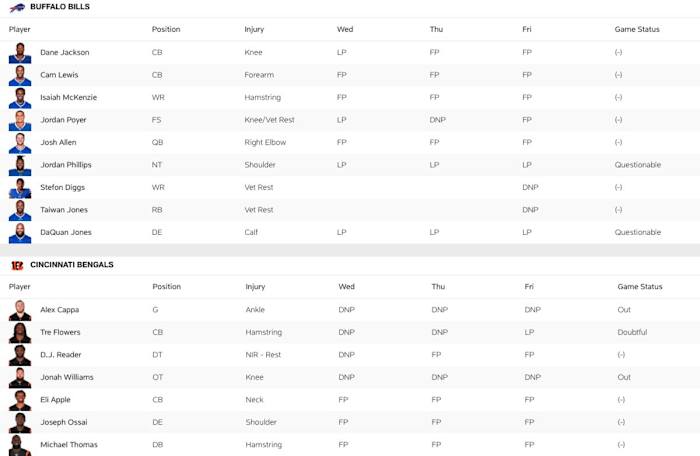Open Isaiah McKenzie's name link
This screenshot has height=456, width=700.
[x=68, y=97]
